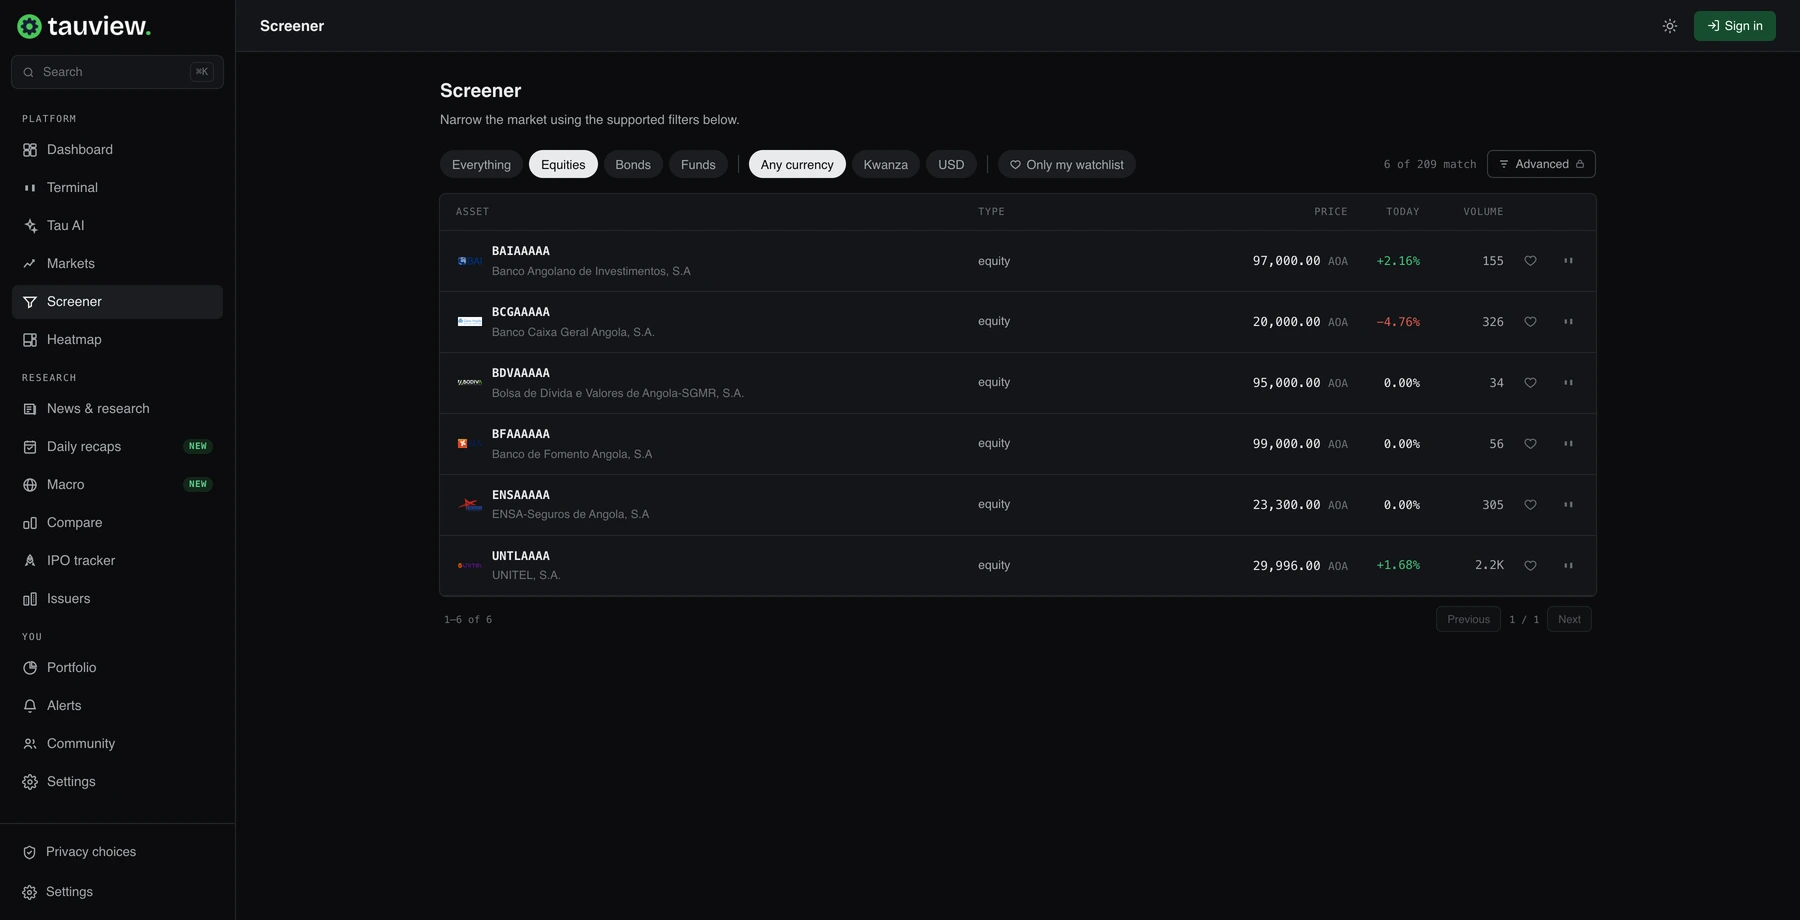Favorite BCGAAAAA with its heart icon
This screenshot has height=920, width=1800.
[1530, 322]
